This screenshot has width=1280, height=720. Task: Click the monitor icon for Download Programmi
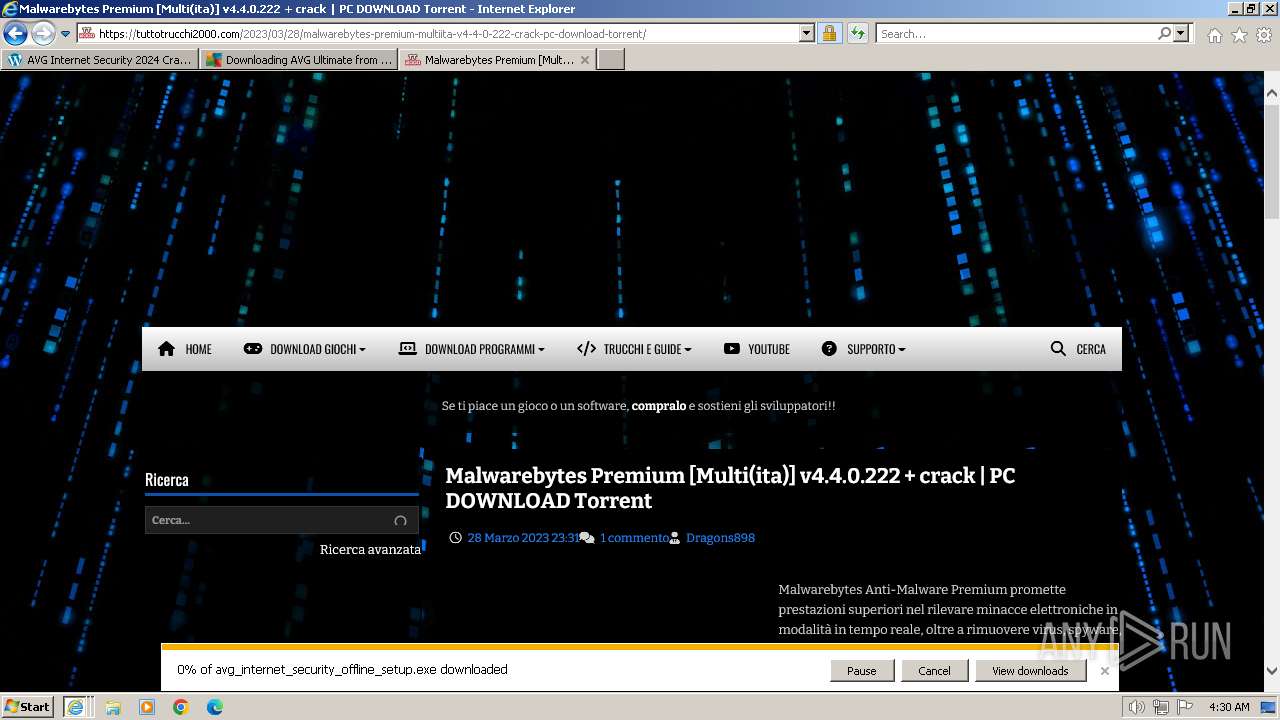coord(407,349)
